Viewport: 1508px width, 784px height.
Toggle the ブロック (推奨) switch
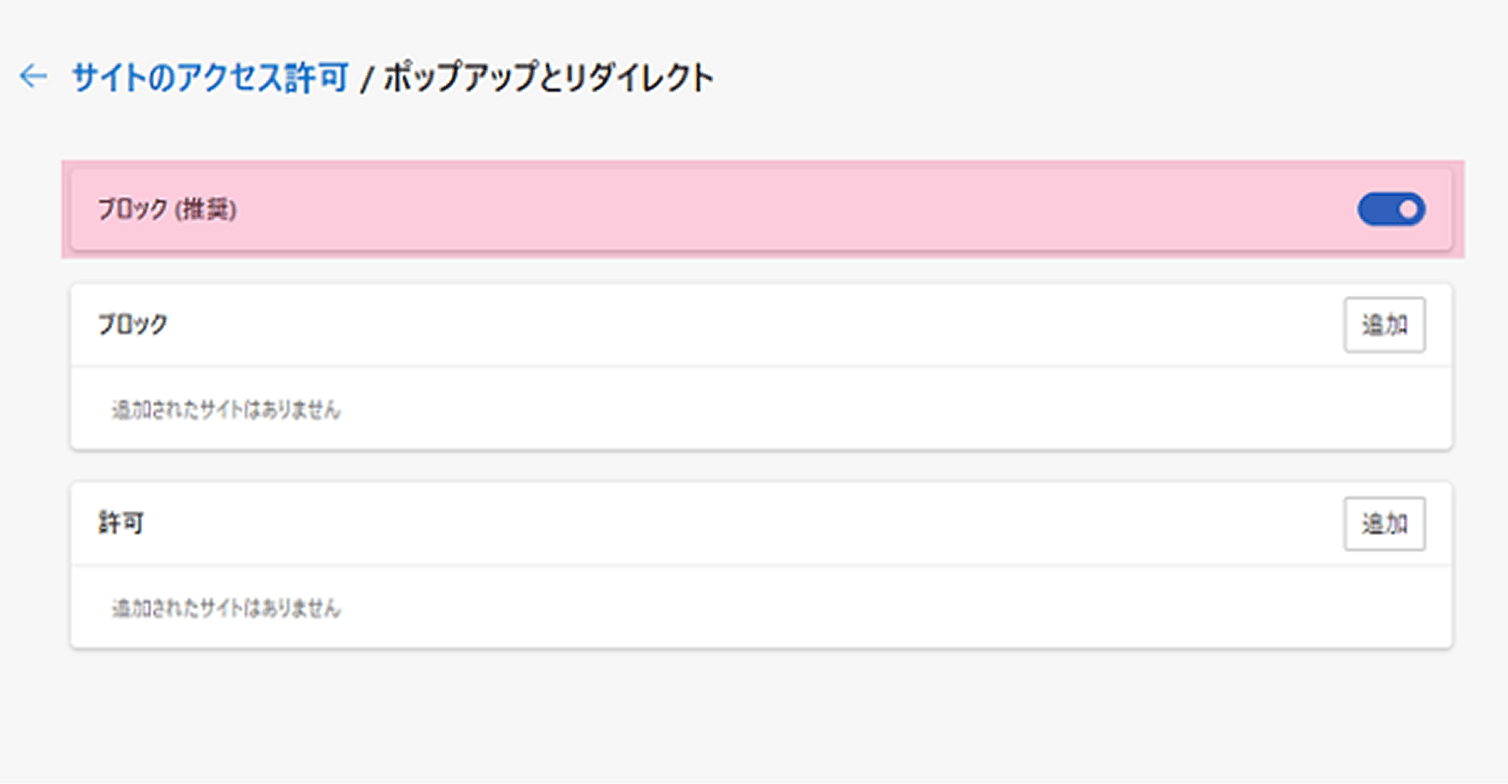coord(1390,210)
